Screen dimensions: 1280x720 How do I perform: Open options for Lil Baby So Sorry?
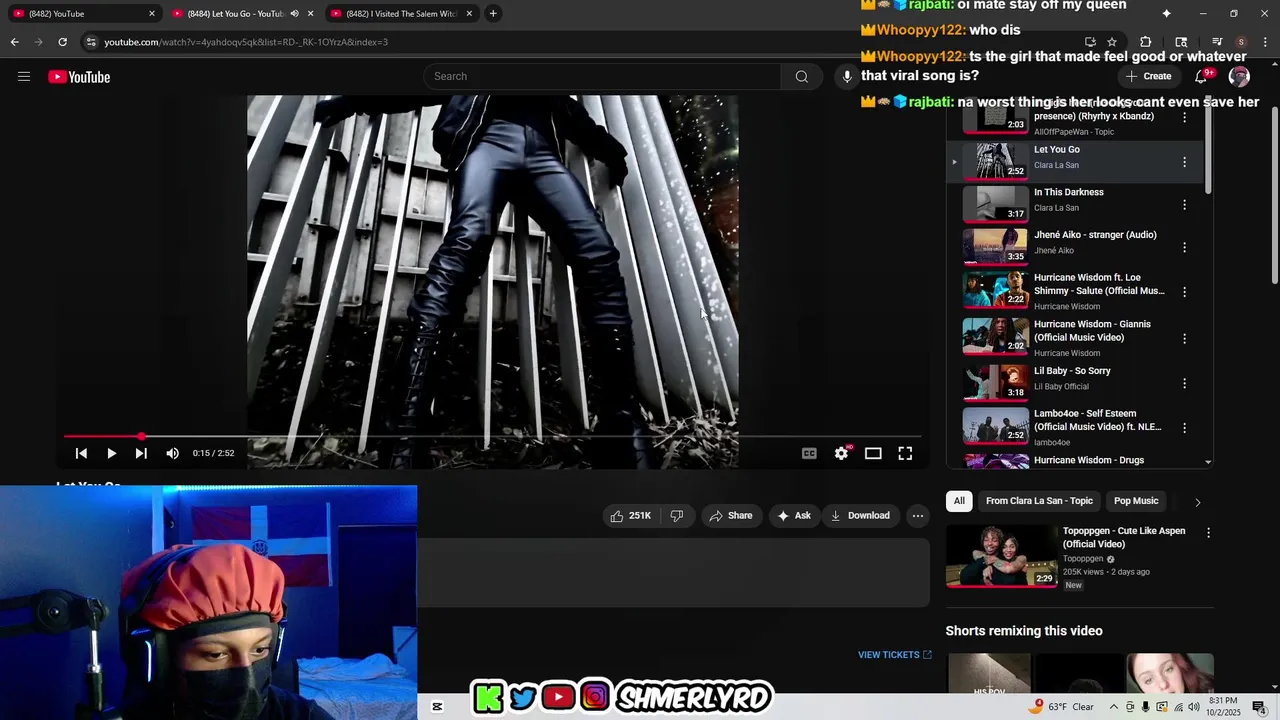tap(1185, 384)
